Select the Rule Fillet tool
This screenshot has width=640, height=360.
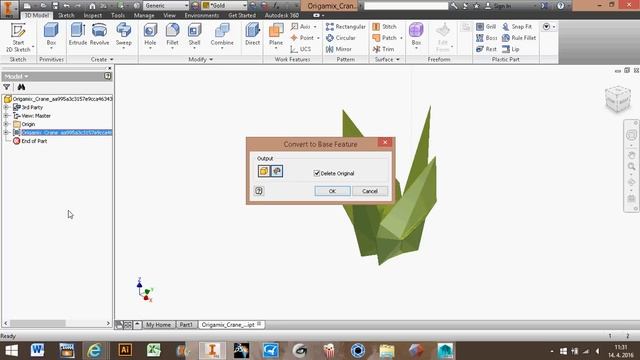(519, 38)
